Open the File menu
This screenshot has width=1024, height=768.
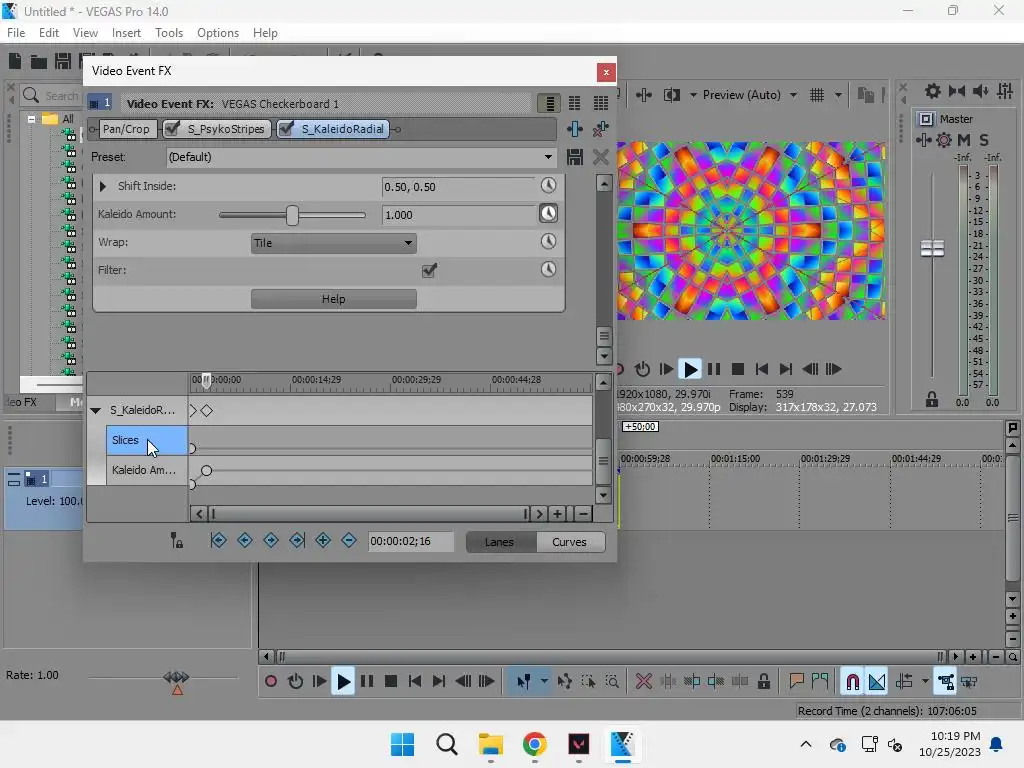point(16,33)
